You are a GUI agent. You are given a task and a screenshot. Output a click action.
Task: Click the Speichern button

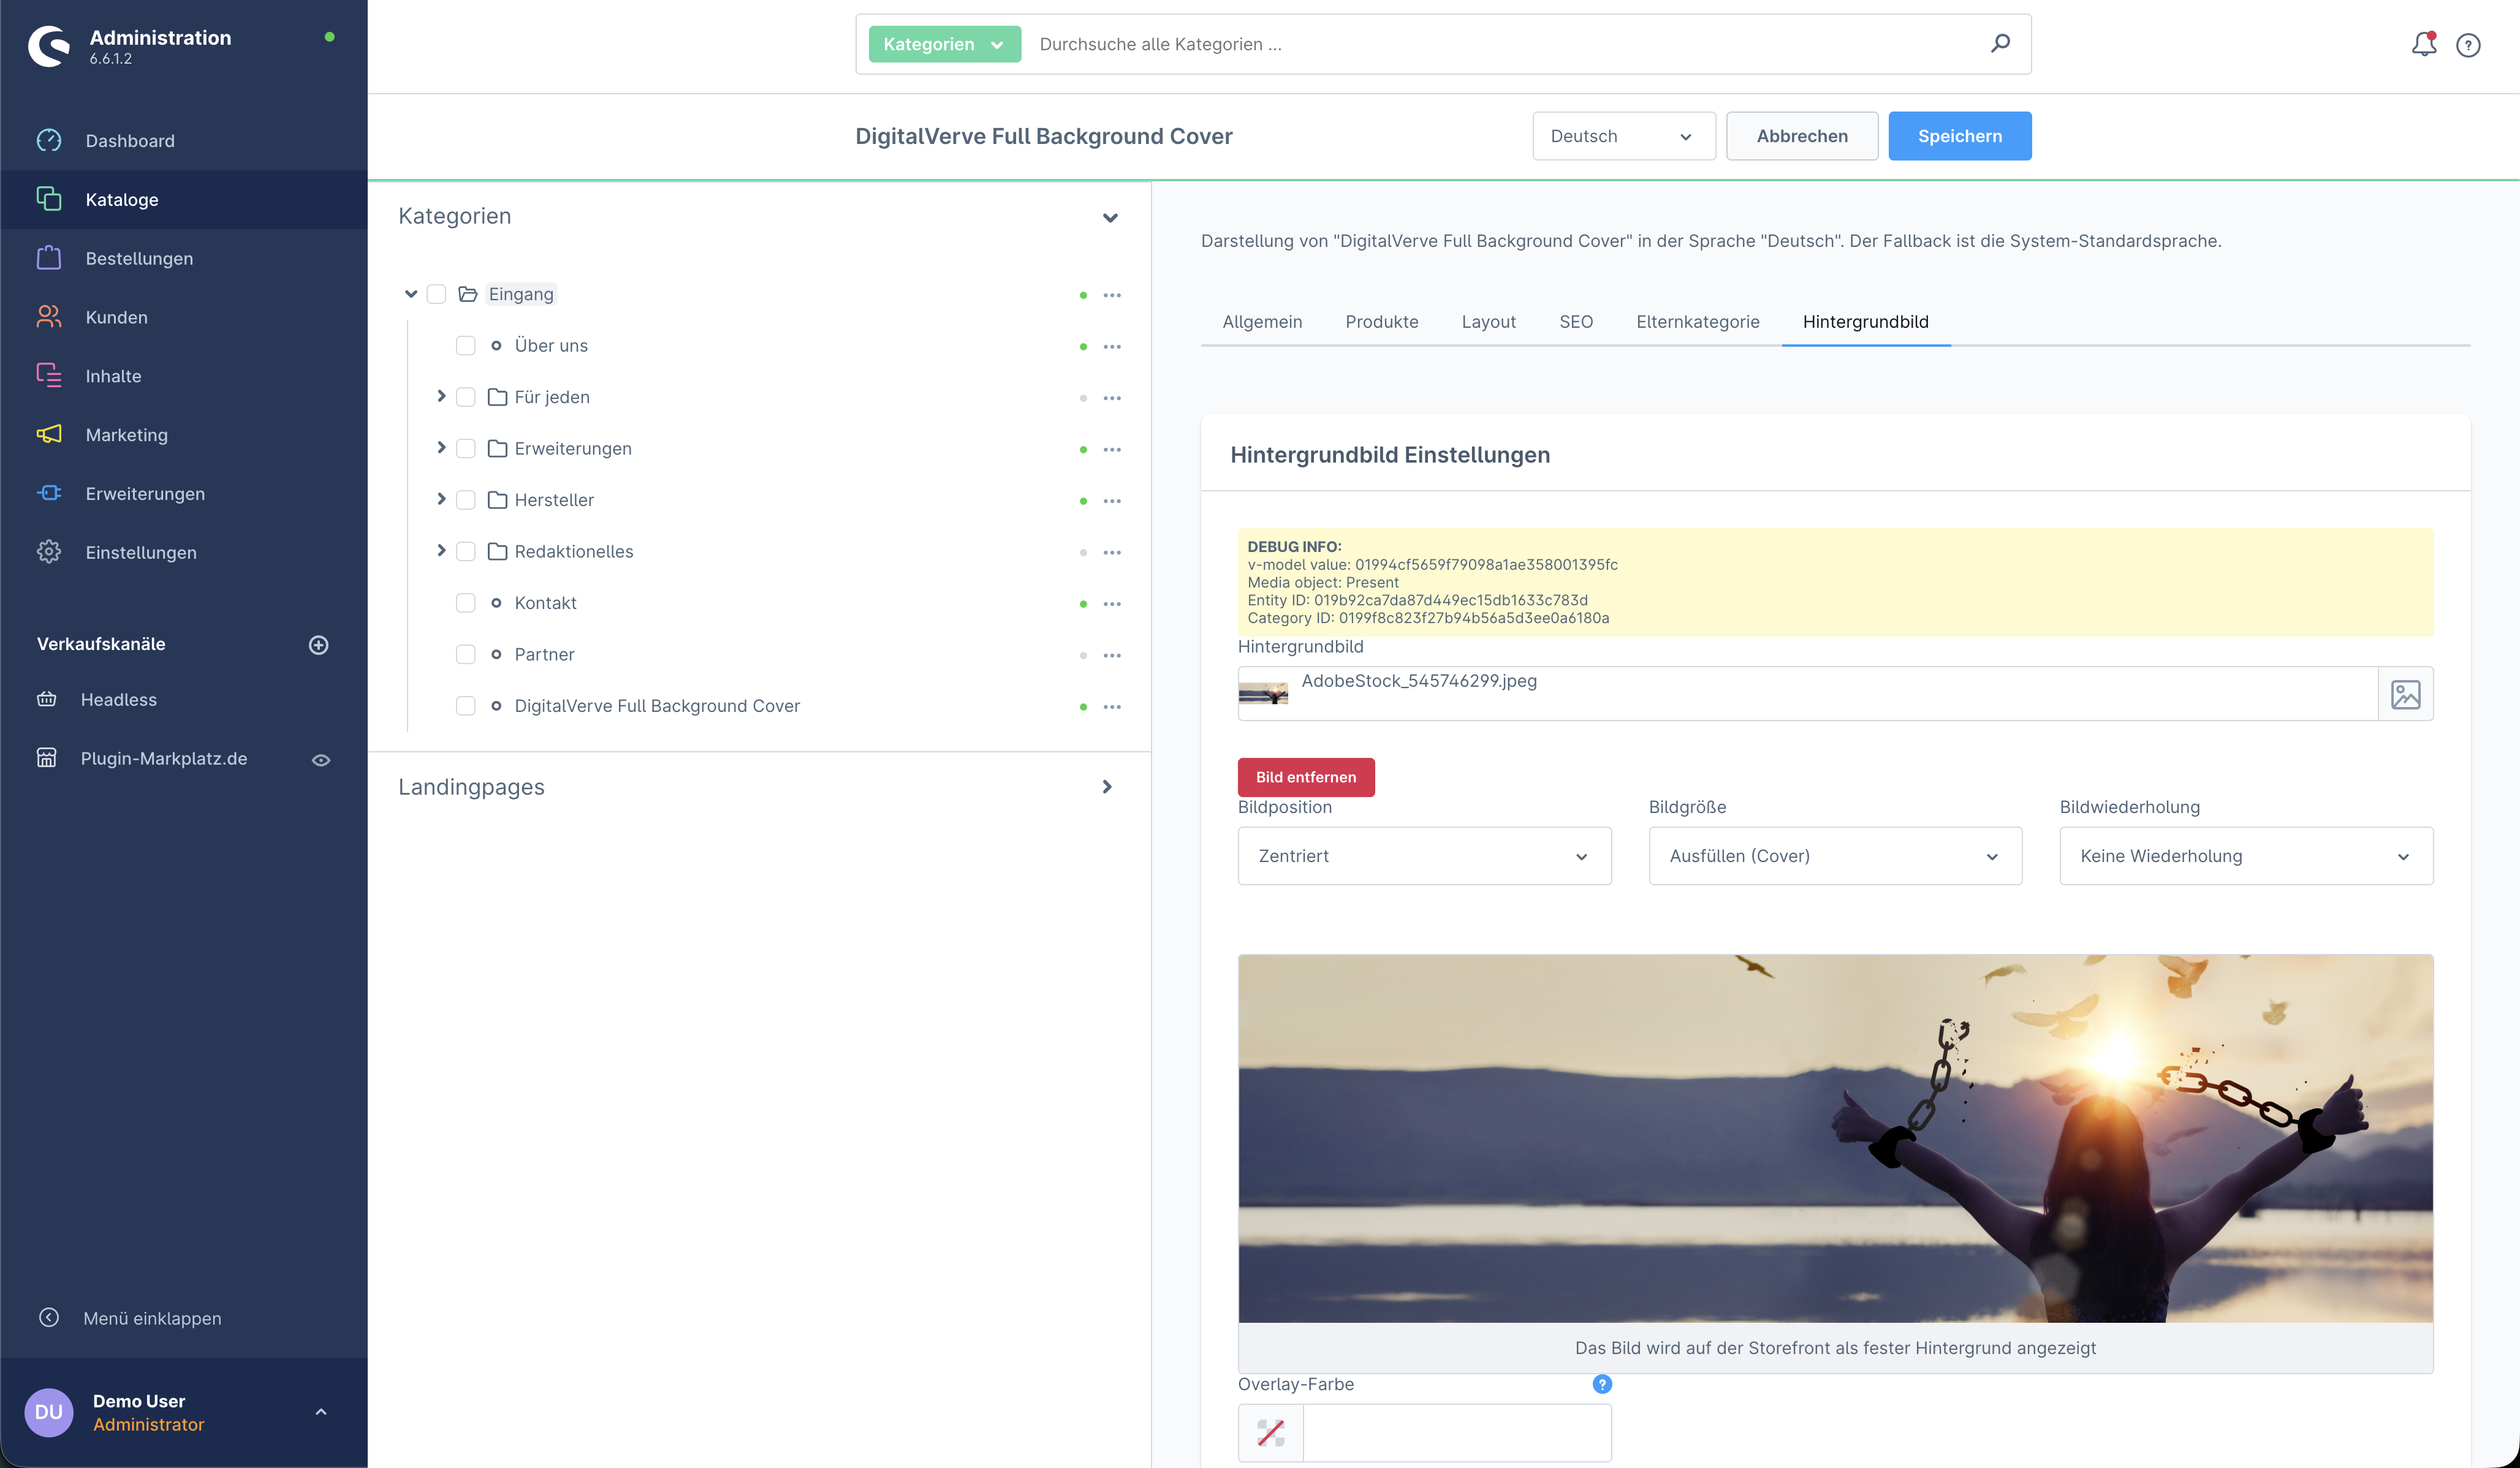[1958, 136]
